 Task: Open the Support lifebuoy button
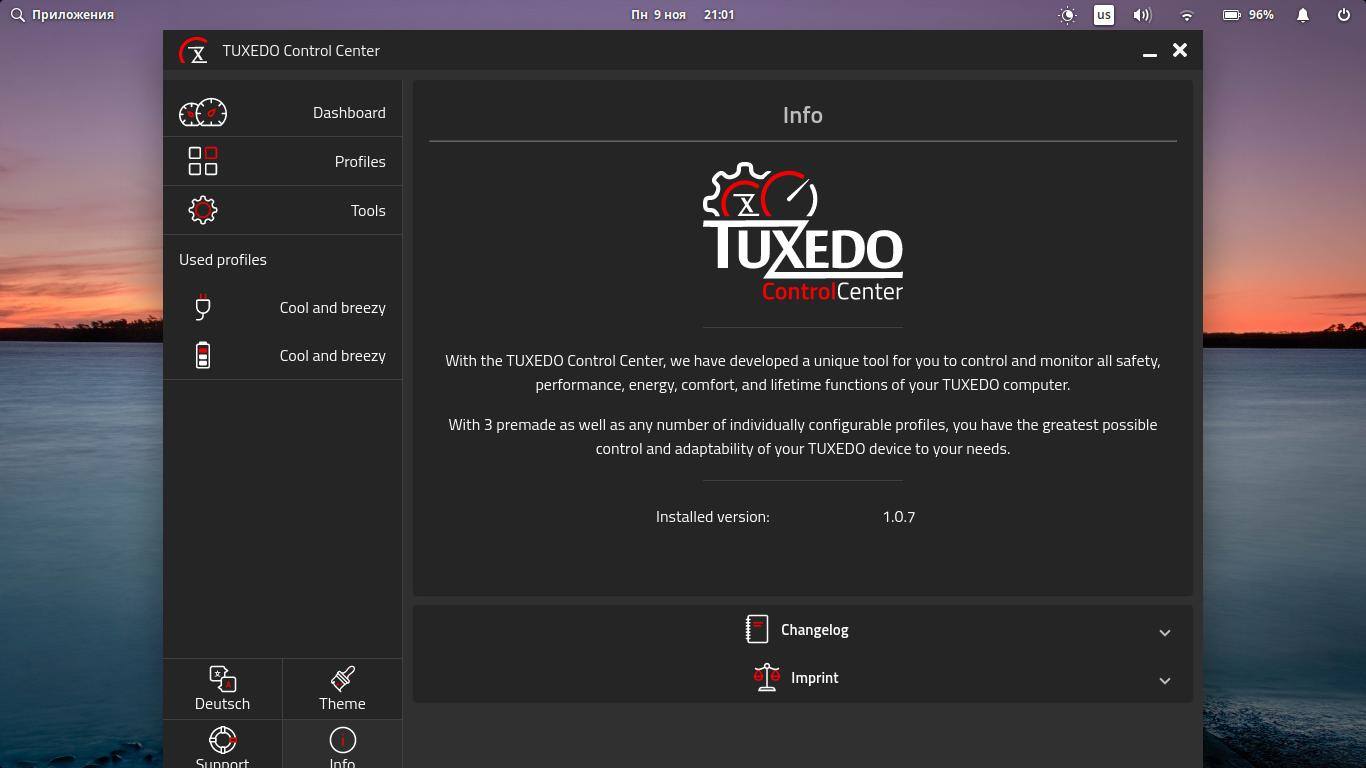(222, 745)
